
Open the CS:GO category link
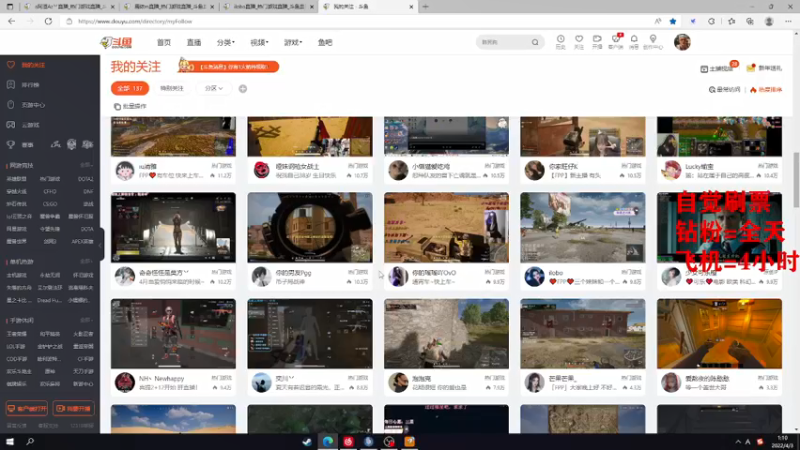50,204
